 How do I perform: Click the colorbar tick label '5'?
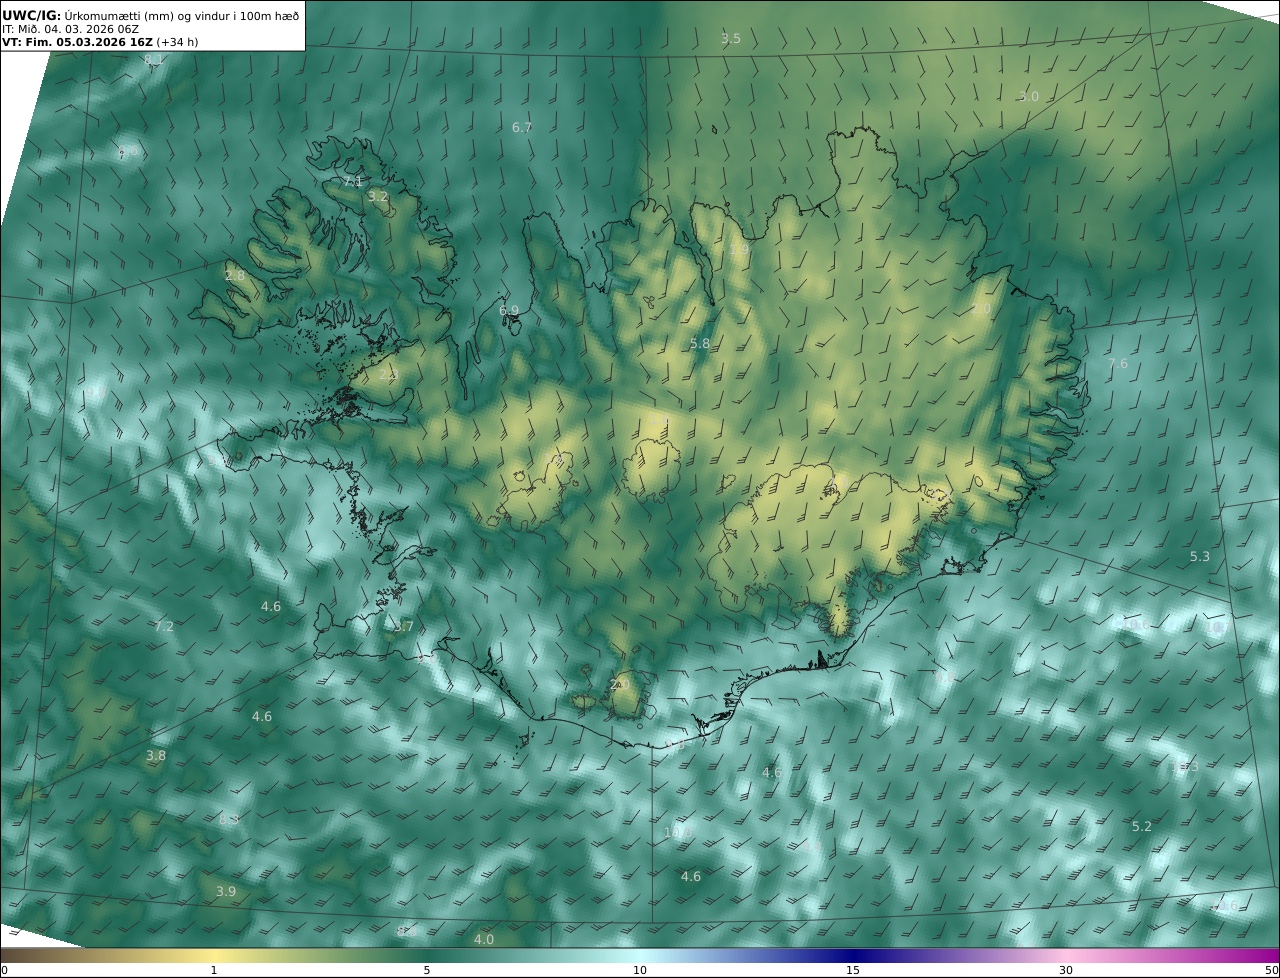[427, 970]
